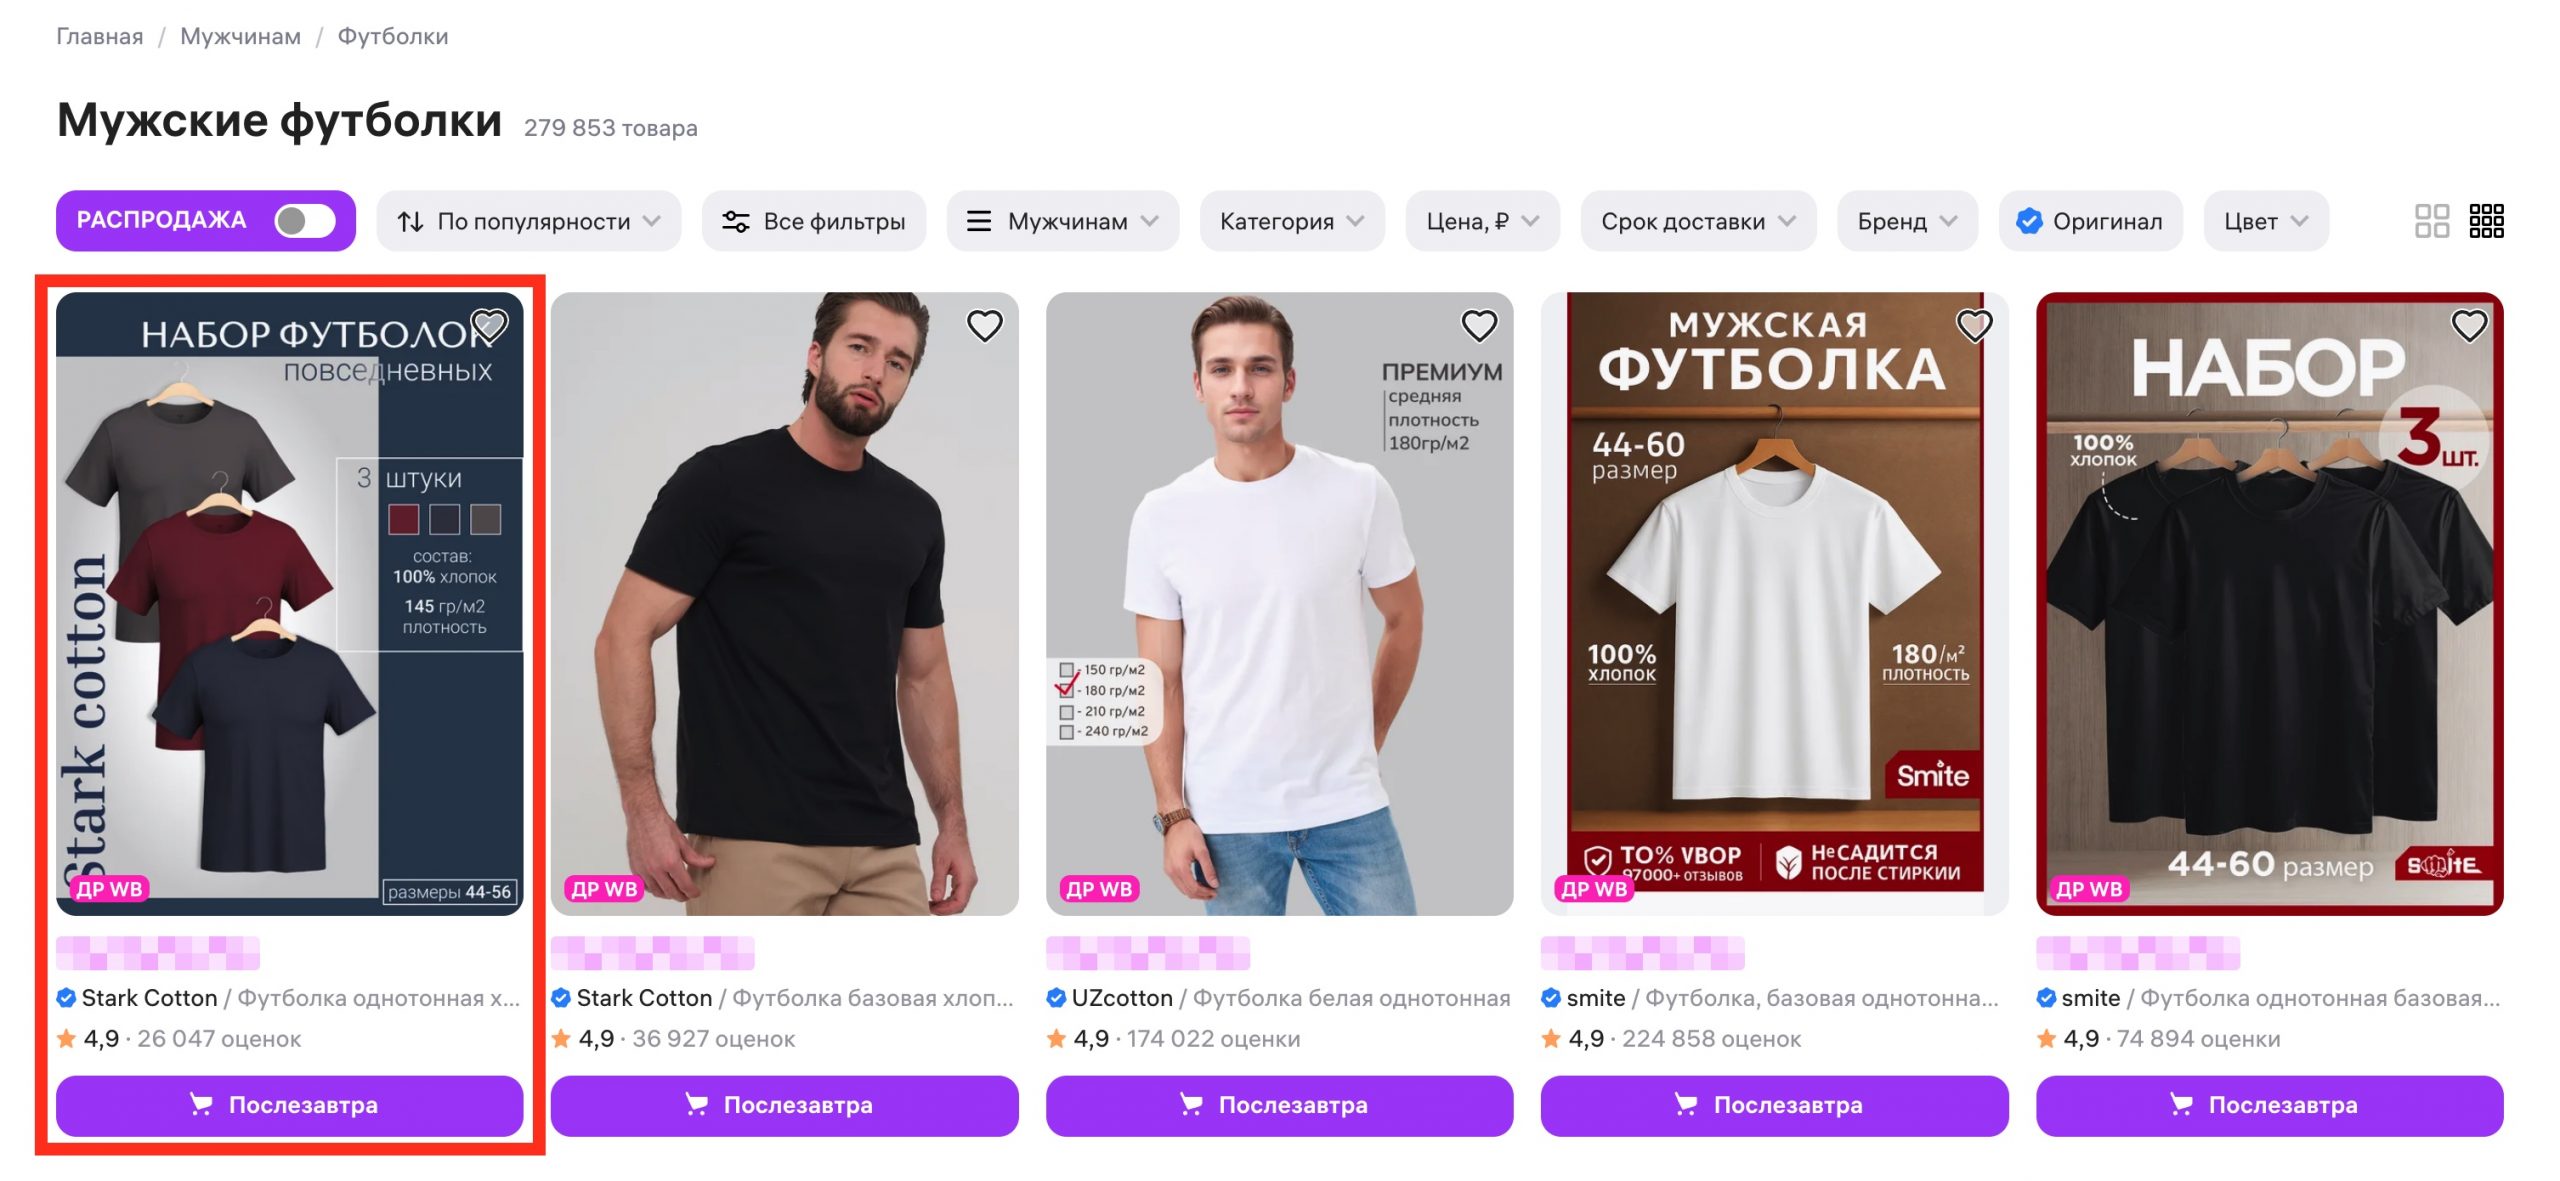2560x1181 pixels.
Task: Go to Главная in the breadcrumb
Action: [100, 36]
